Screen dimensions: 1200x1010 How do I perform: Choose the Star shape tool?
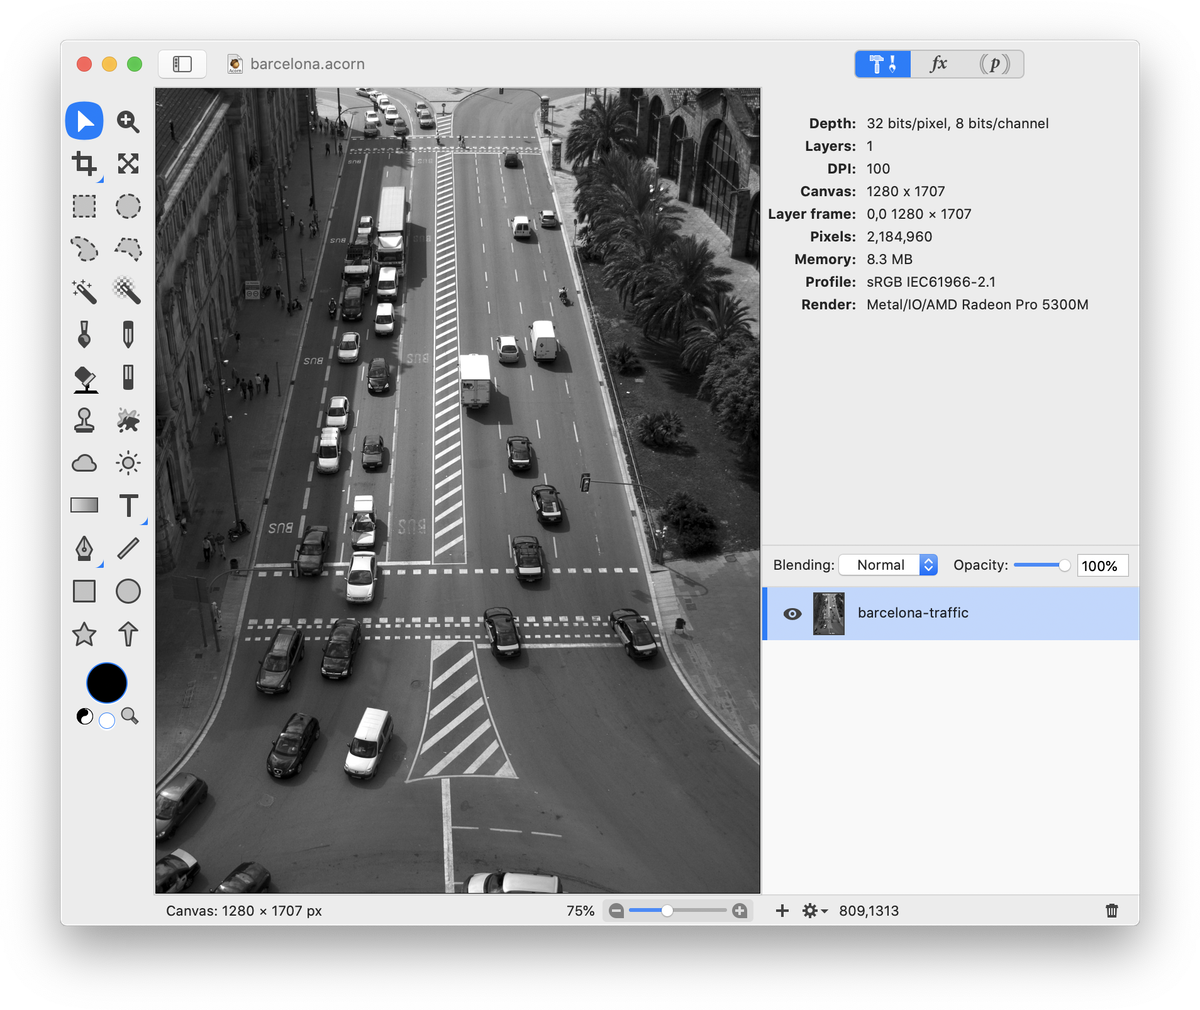point(84,634)
